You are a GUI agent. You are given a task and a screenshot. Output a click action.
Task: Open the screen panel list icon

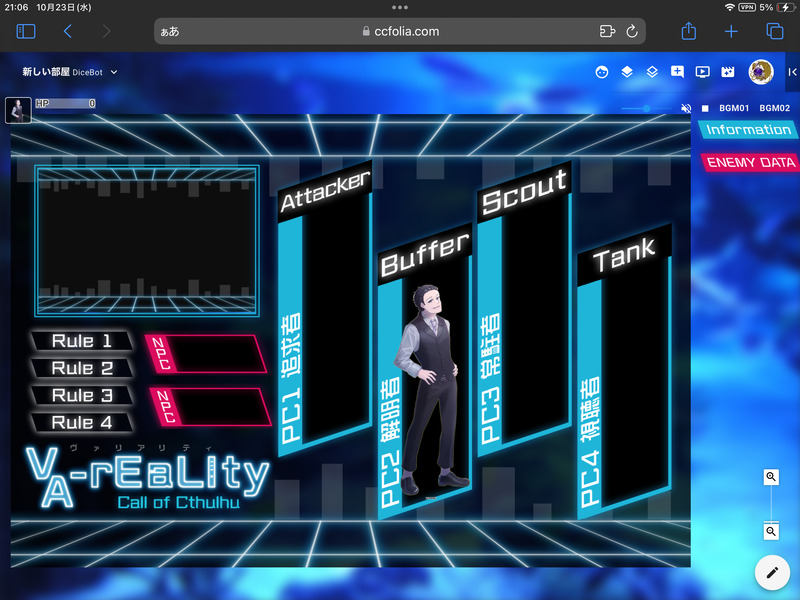(x=703, y=72)
